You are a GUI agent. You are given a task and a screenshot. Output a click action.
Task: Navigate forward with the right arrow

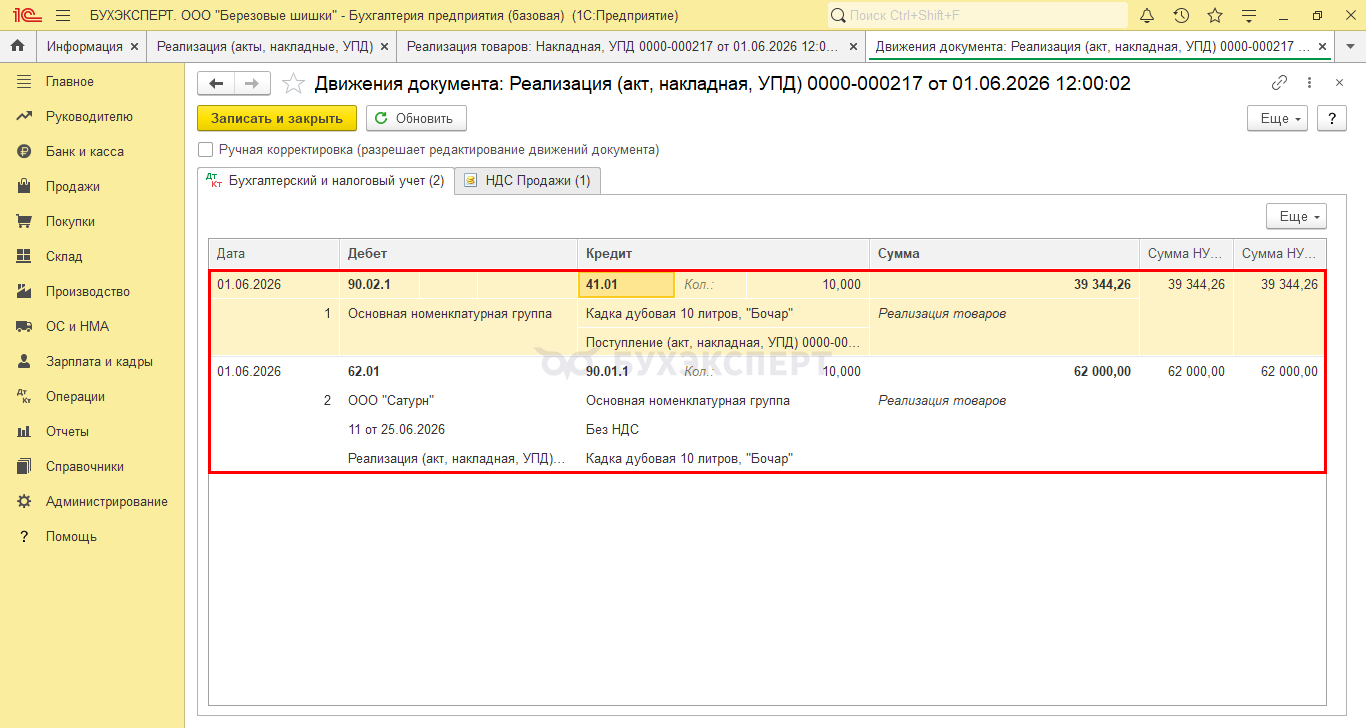[x=252, y=84]
